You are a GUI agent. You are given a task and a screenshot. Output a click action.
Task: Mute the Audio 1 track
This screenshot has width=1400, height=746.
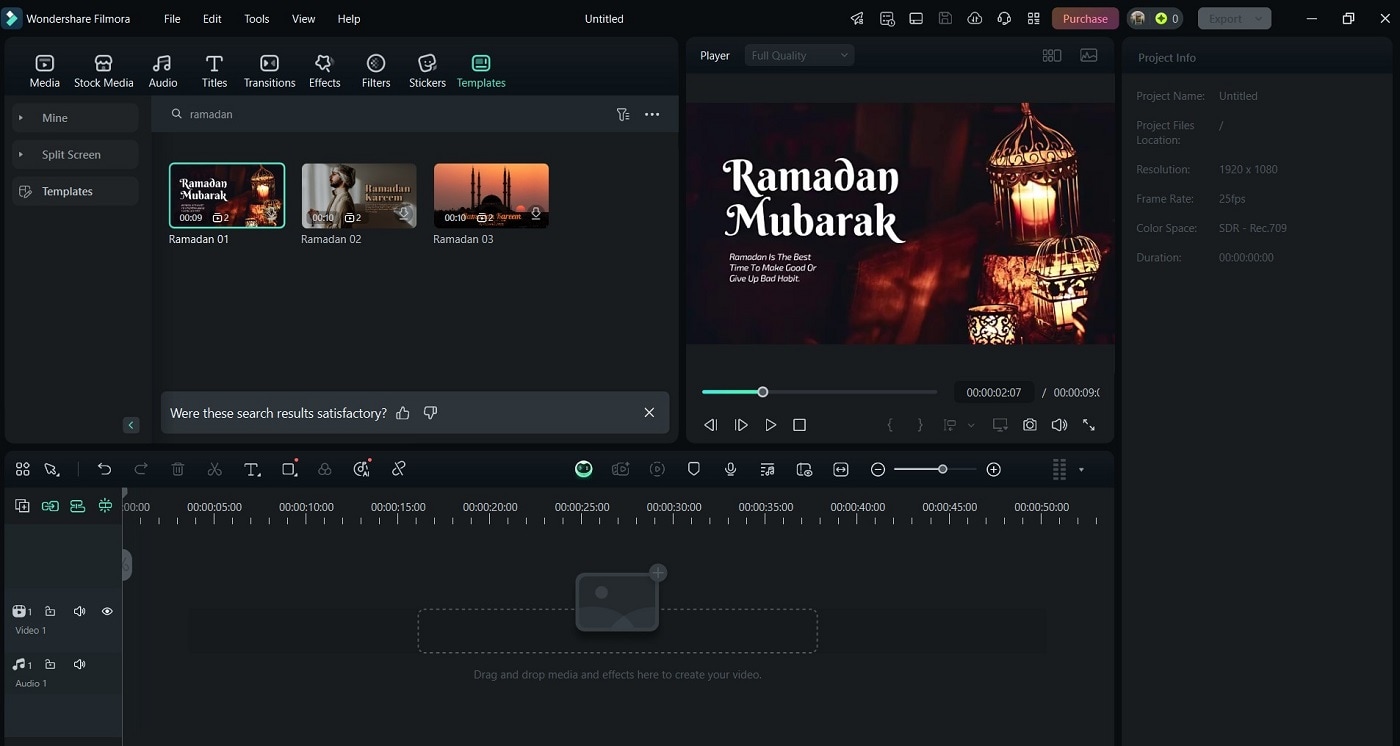(x=79, y=664)
